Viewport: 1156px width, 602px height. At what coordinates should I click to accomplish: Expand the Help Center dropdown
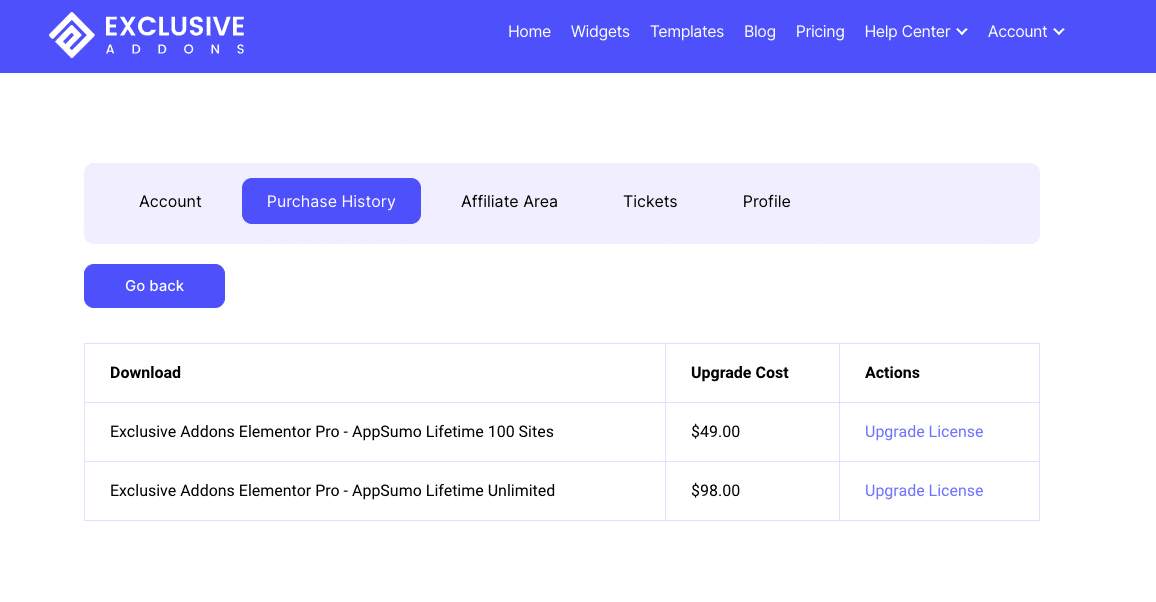(916, 32)
